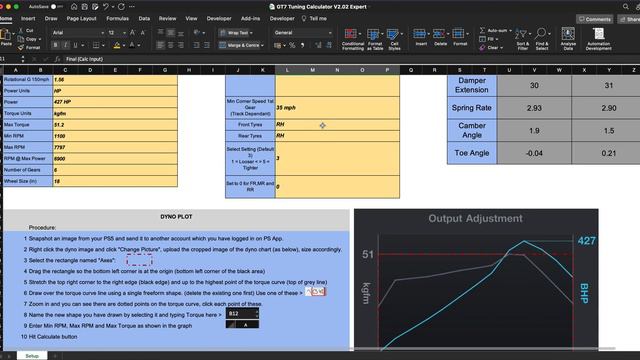Viewport: 640px width, 360px height.
Task: Toggle Underline formatting
Action: pyautogui.click(x=75, y=45)
